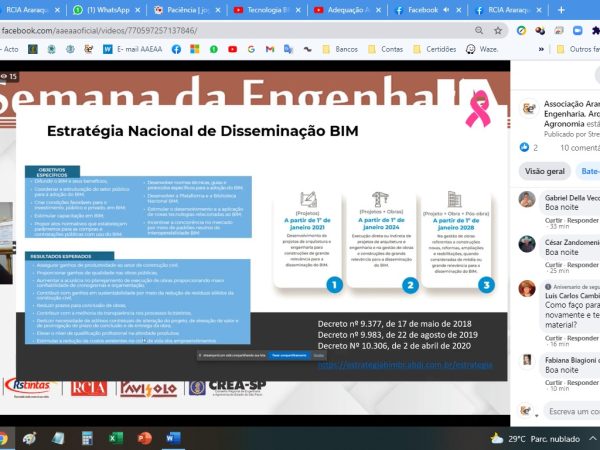Open the Google Translate bookmark icon
This screenshot has width=600, height=450.
point(288,49)
